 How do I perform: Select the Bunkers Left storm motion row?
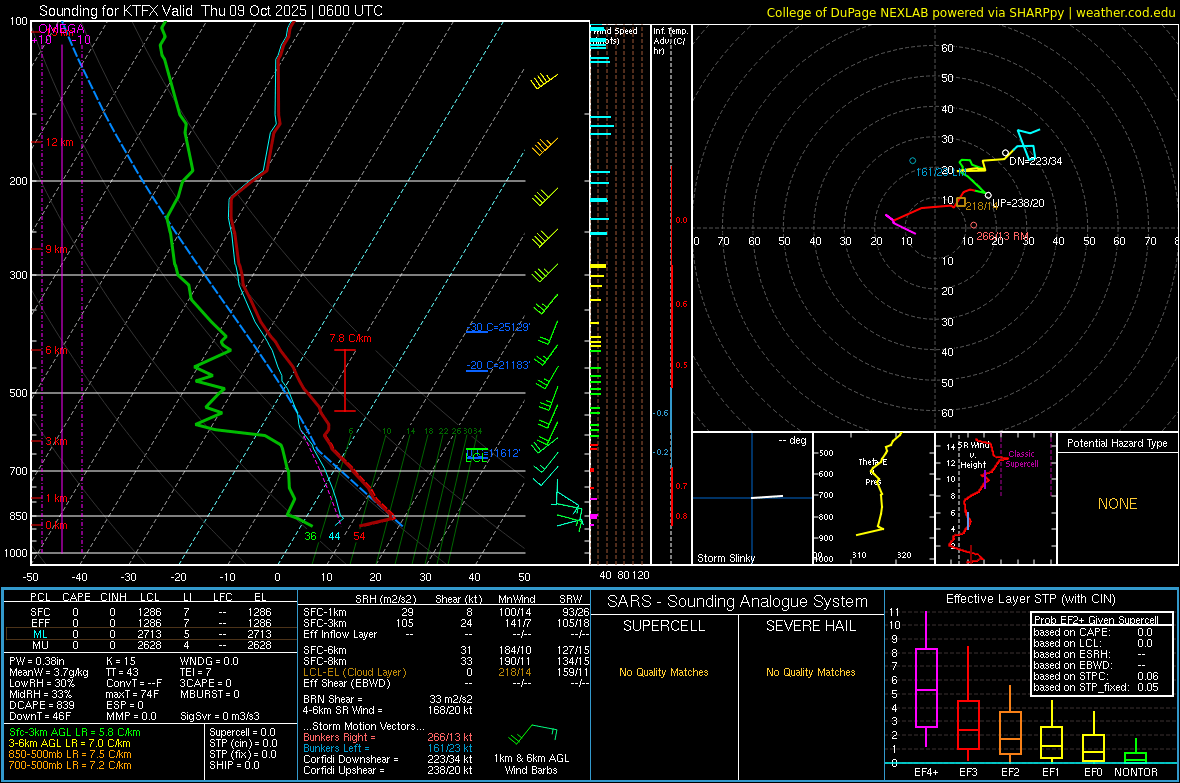[388, 748]
